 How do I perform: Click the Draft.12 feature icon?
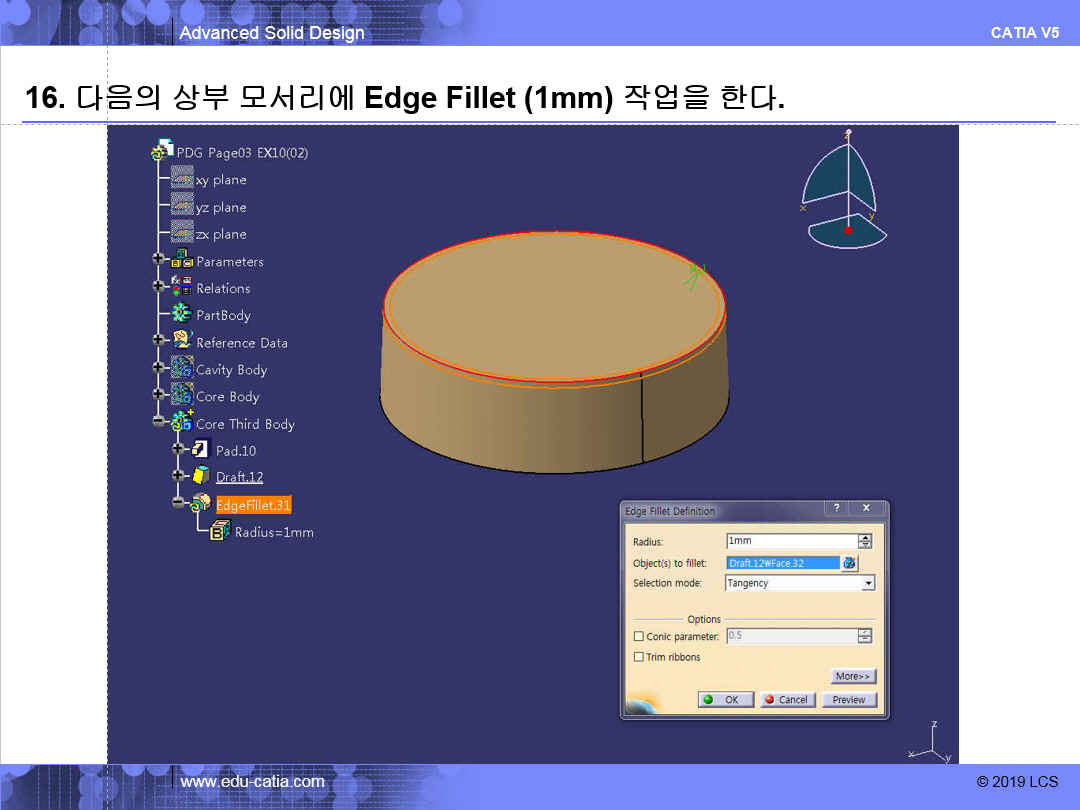[200, 476]
